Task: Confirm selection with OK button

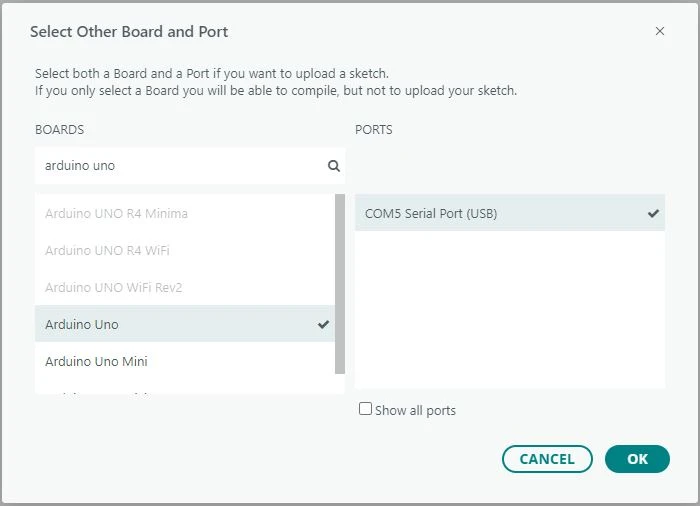Action: tap(637, 459)
